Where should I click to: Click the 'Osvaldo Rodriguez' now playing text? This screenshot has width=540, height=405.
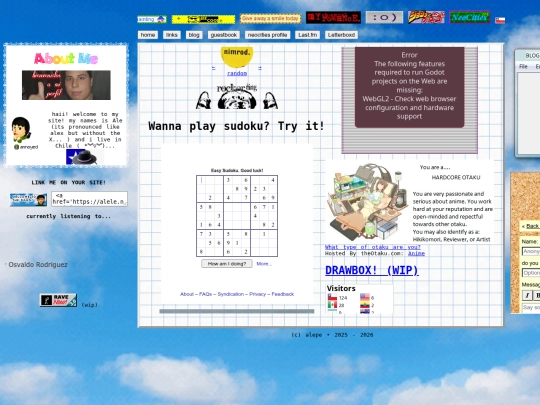point(38,264)
